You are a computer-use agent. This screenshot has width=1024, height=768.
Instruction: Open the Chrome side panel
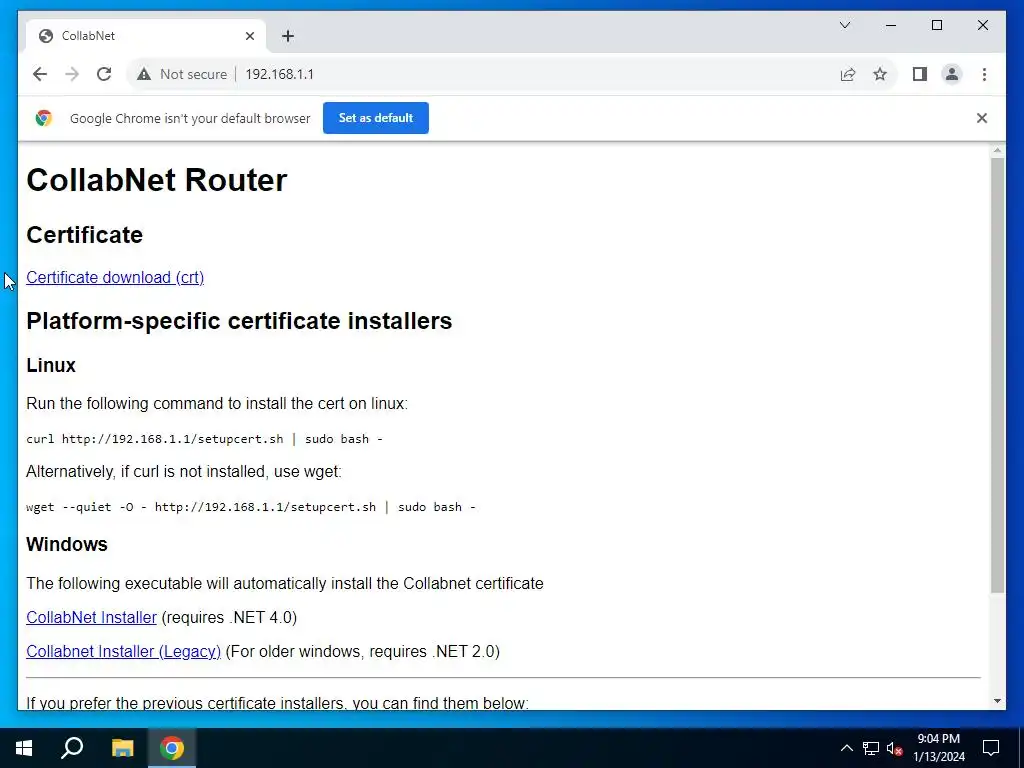920,74
